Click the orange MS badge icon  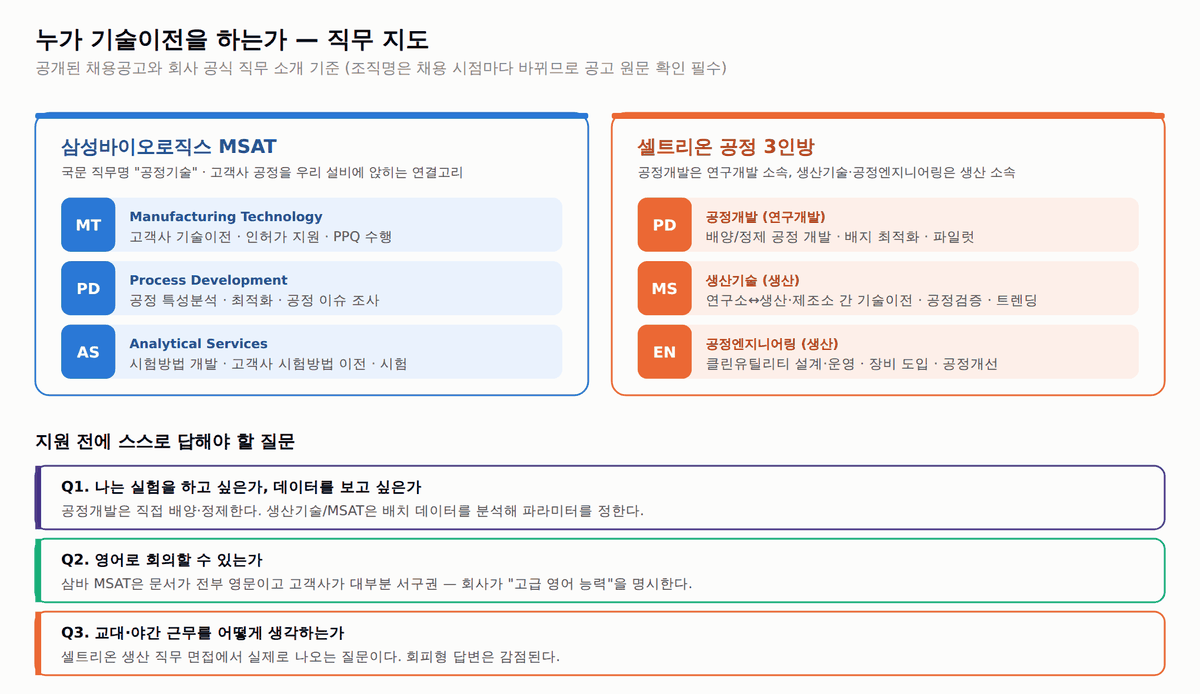coord(665,288)
